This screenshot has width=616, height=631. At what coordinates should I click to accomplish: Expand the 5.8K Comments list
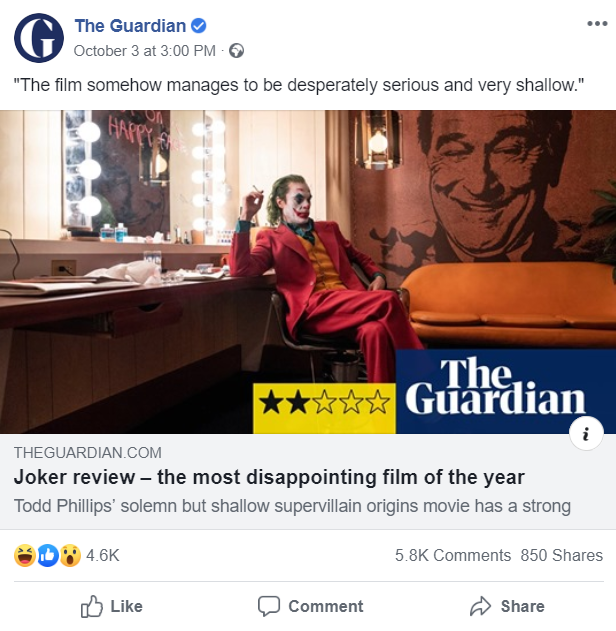pyautogui.click(x=453, y=555)
